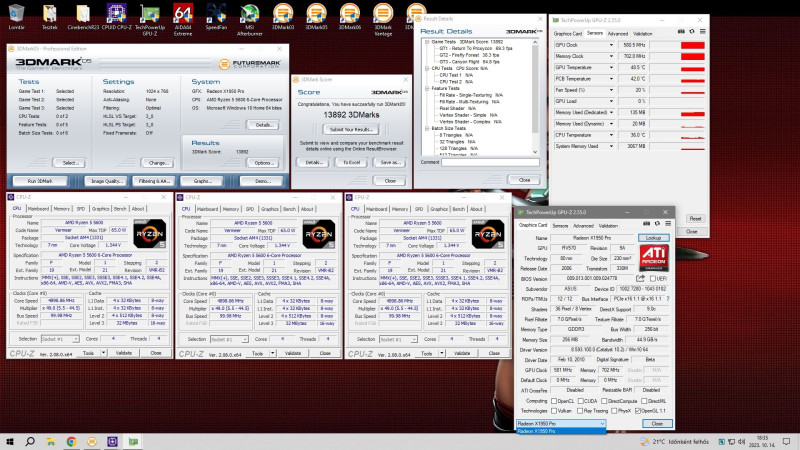Switch to Memory tab in middle CPU-Z window
The width and height of the screenshot is (800, 450).
231,209
